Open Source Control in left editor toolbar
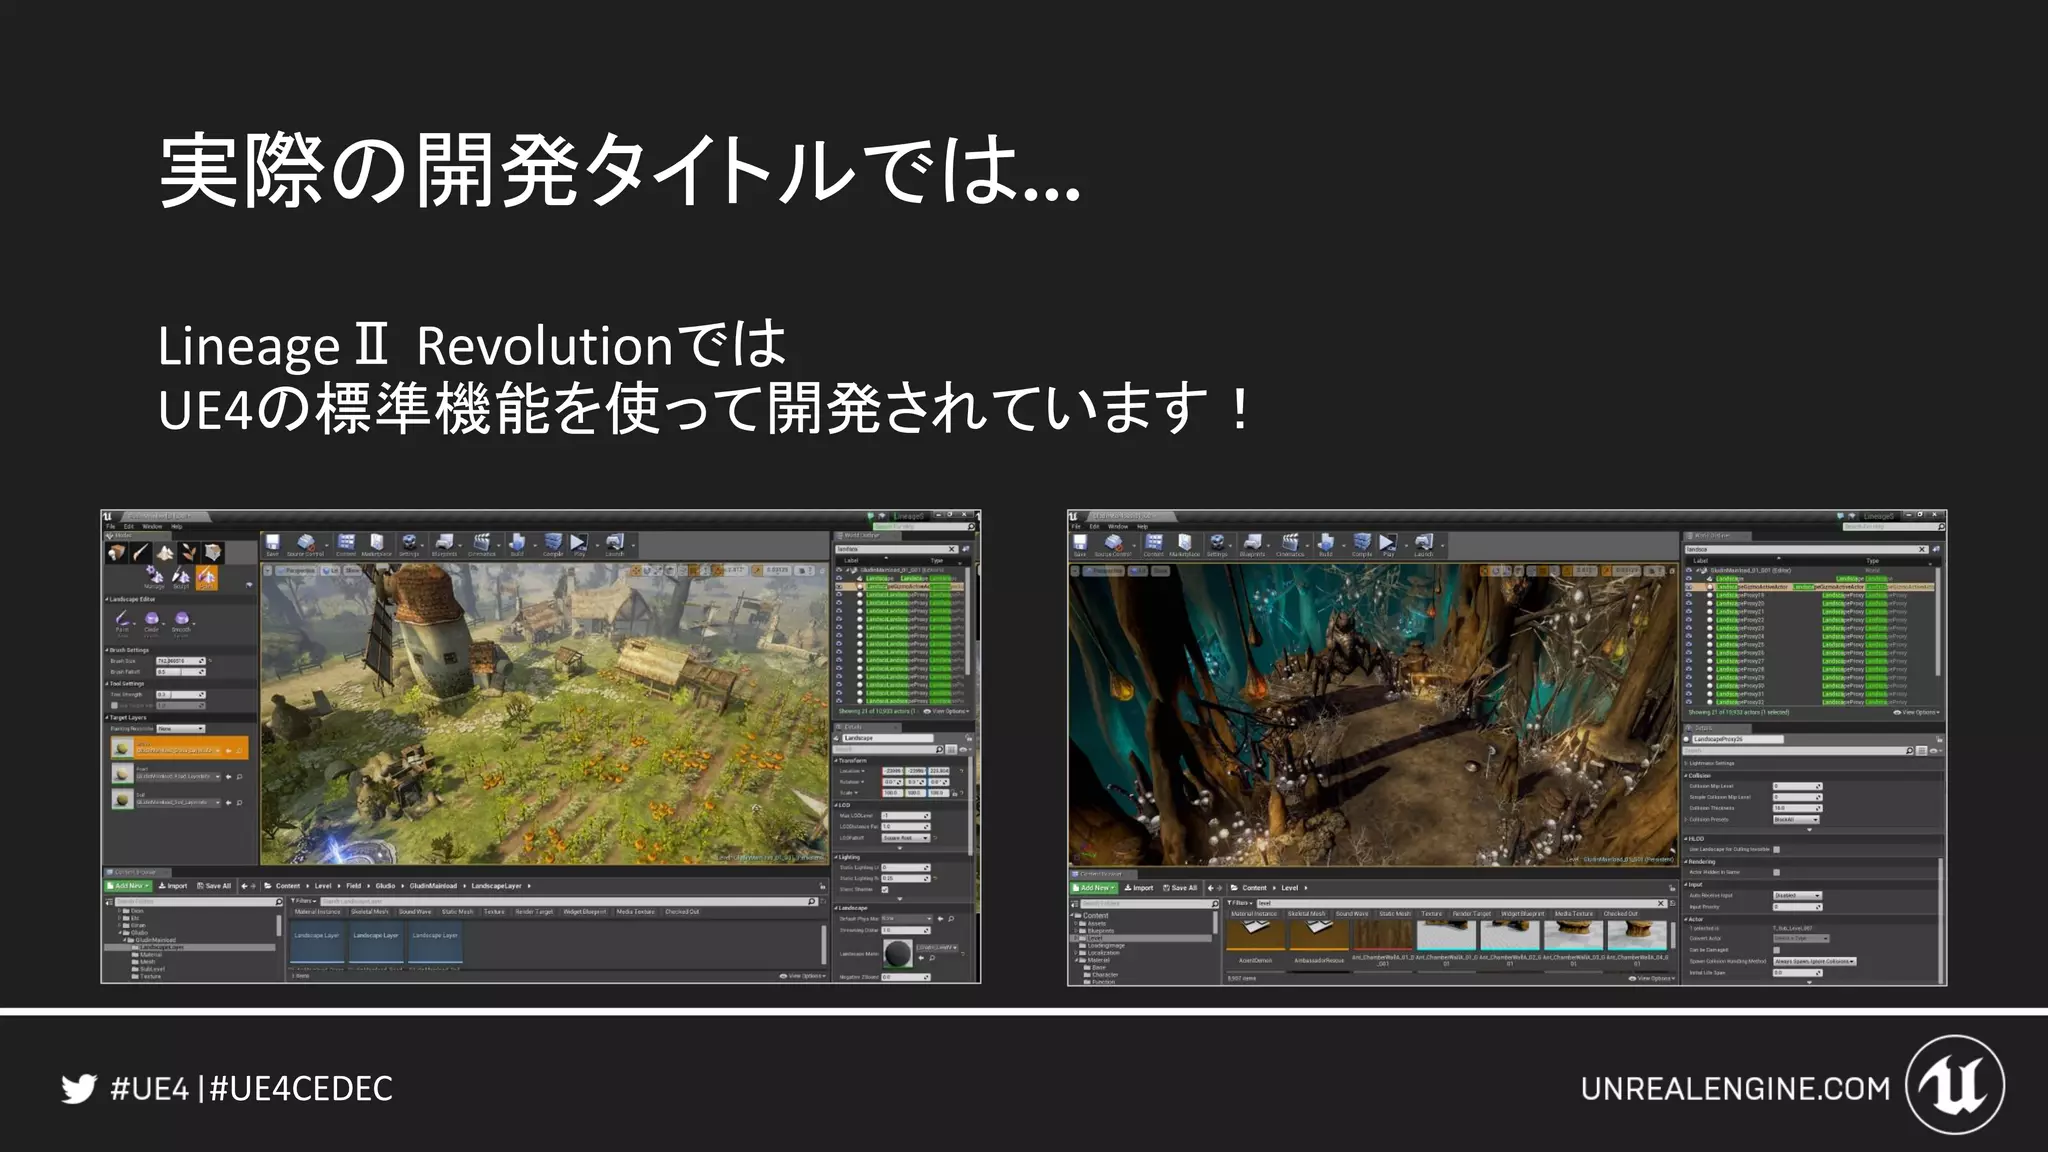The image size is (2048, 1152). point(306,545)
